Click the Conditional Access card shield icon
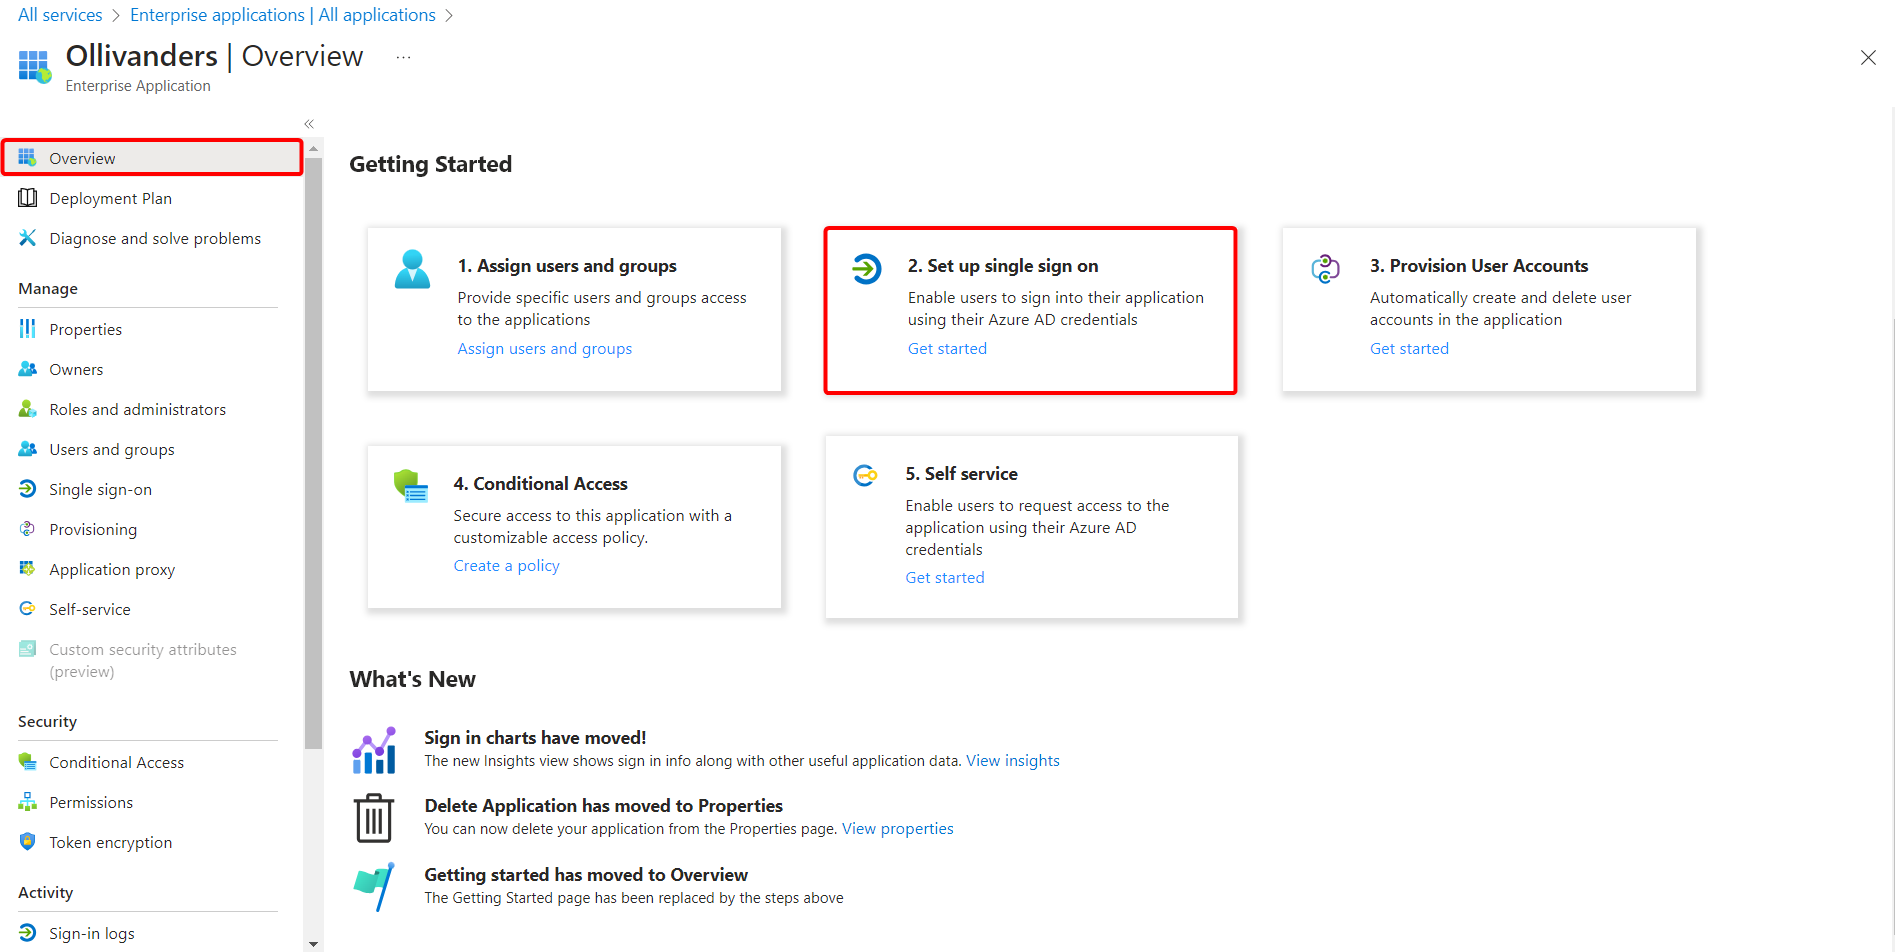Image resolution: width=1895 pixels, height=952 pixels. click(x=410, y=486)
